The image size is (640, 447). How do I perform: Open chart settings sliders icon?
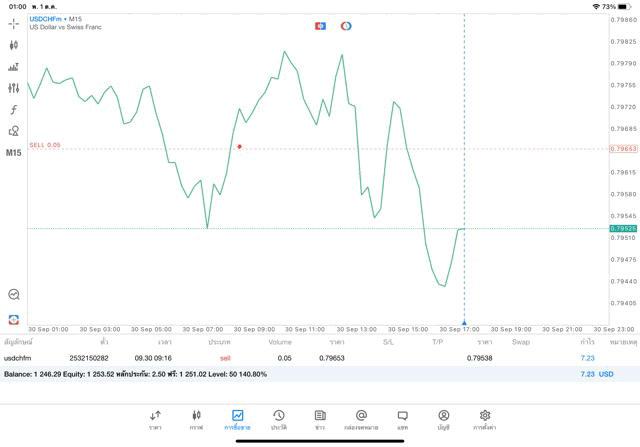pos(13,88)
